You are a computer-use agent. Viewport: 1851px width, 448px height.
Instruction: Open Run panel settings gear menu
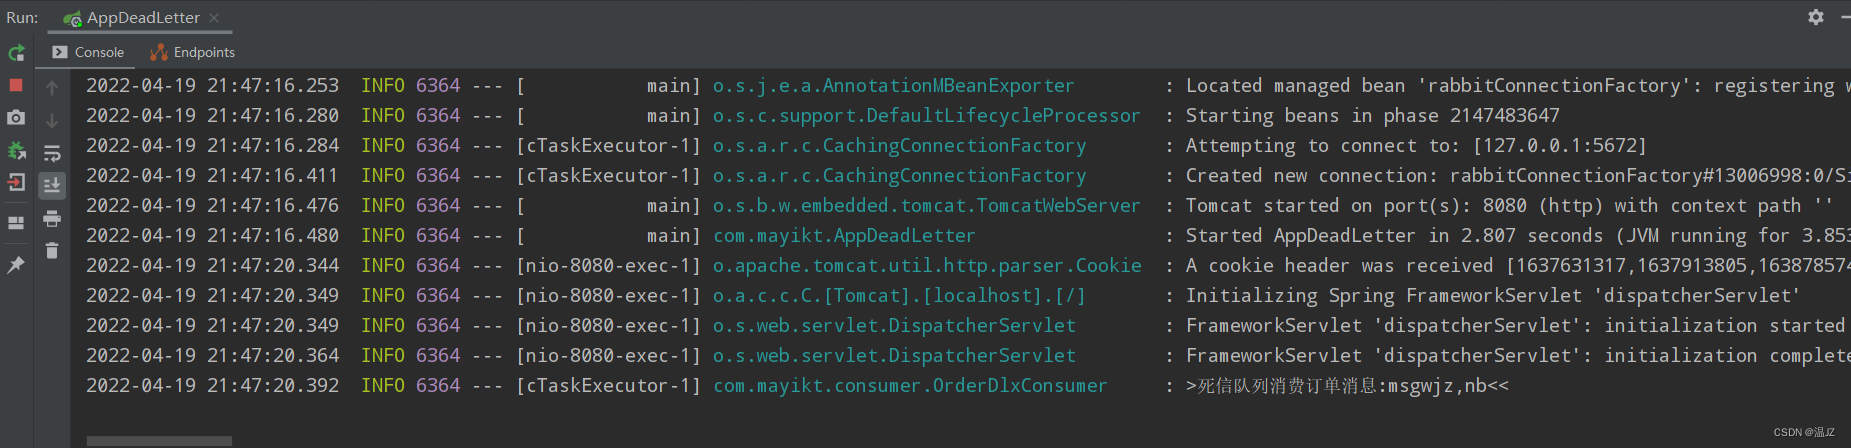click(x=1816, y=17)
